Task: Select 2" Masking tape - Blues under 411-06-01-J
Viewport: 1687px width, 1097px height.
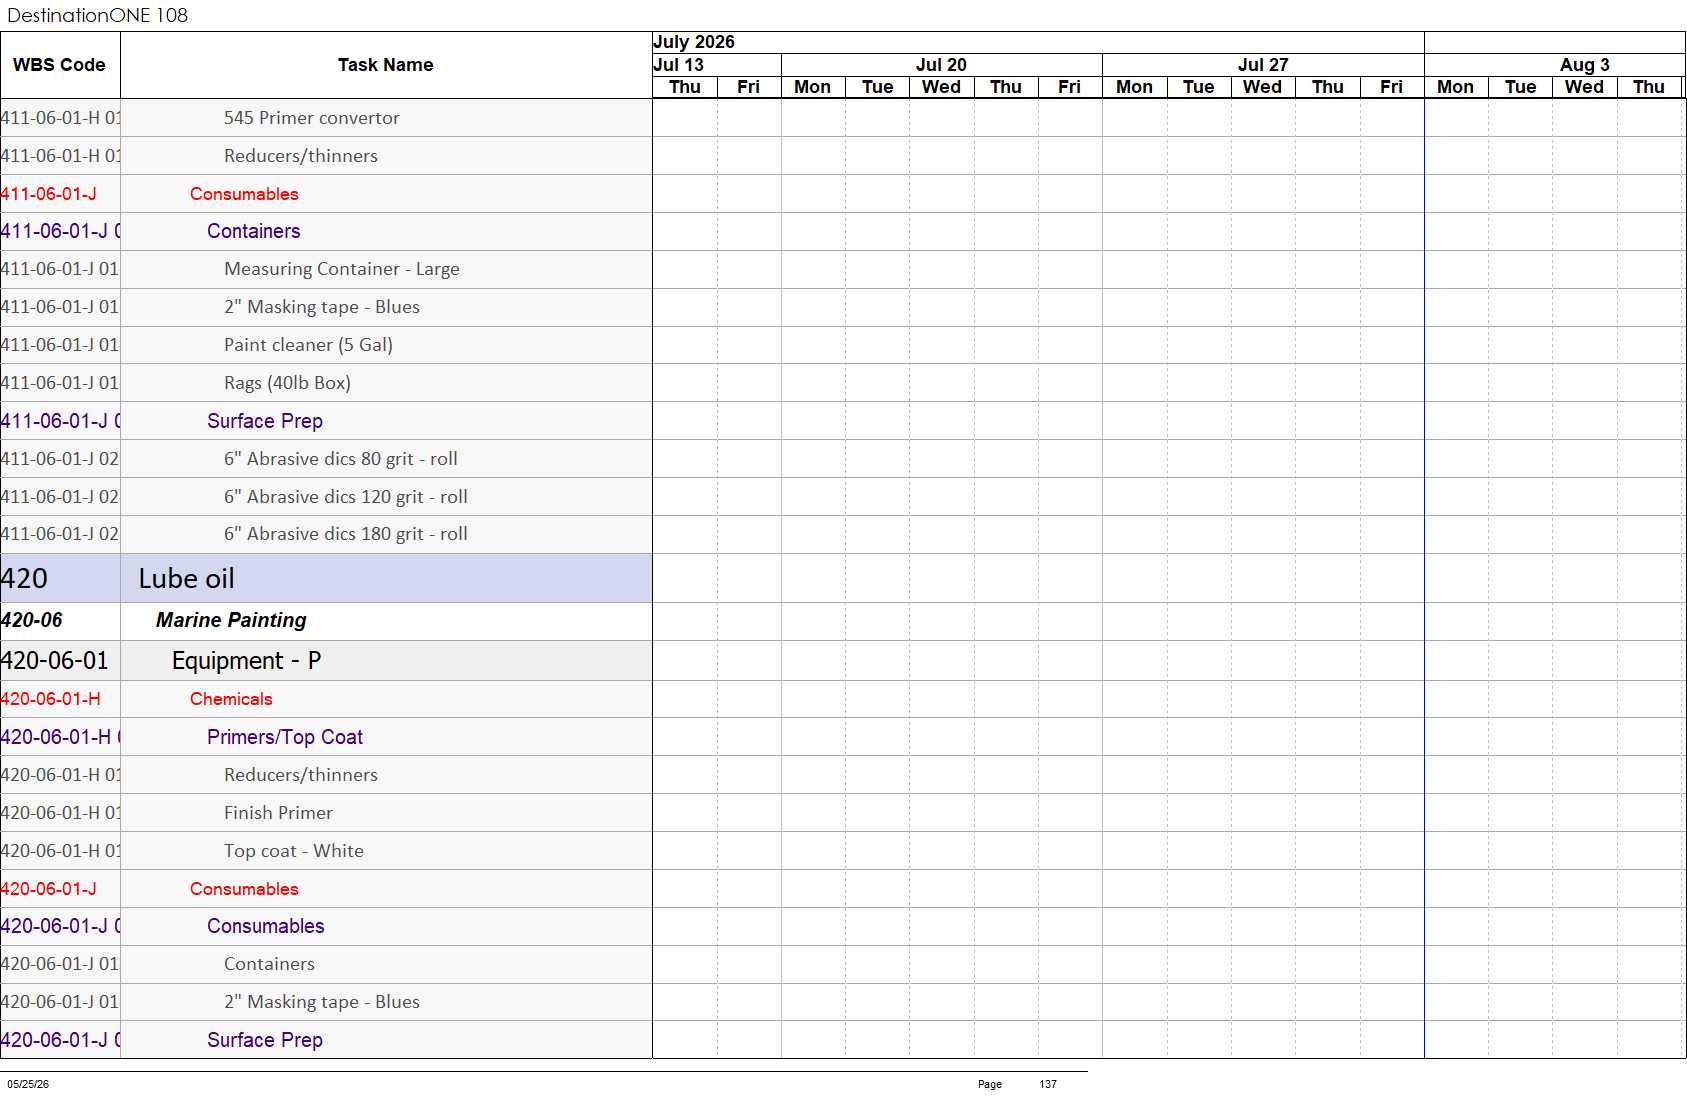Action: [x=326, y=308]
